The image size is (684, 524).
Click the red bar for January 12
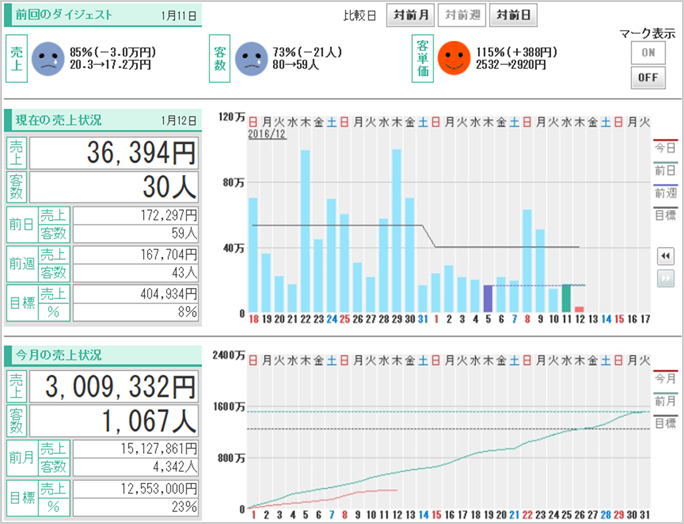579,309
